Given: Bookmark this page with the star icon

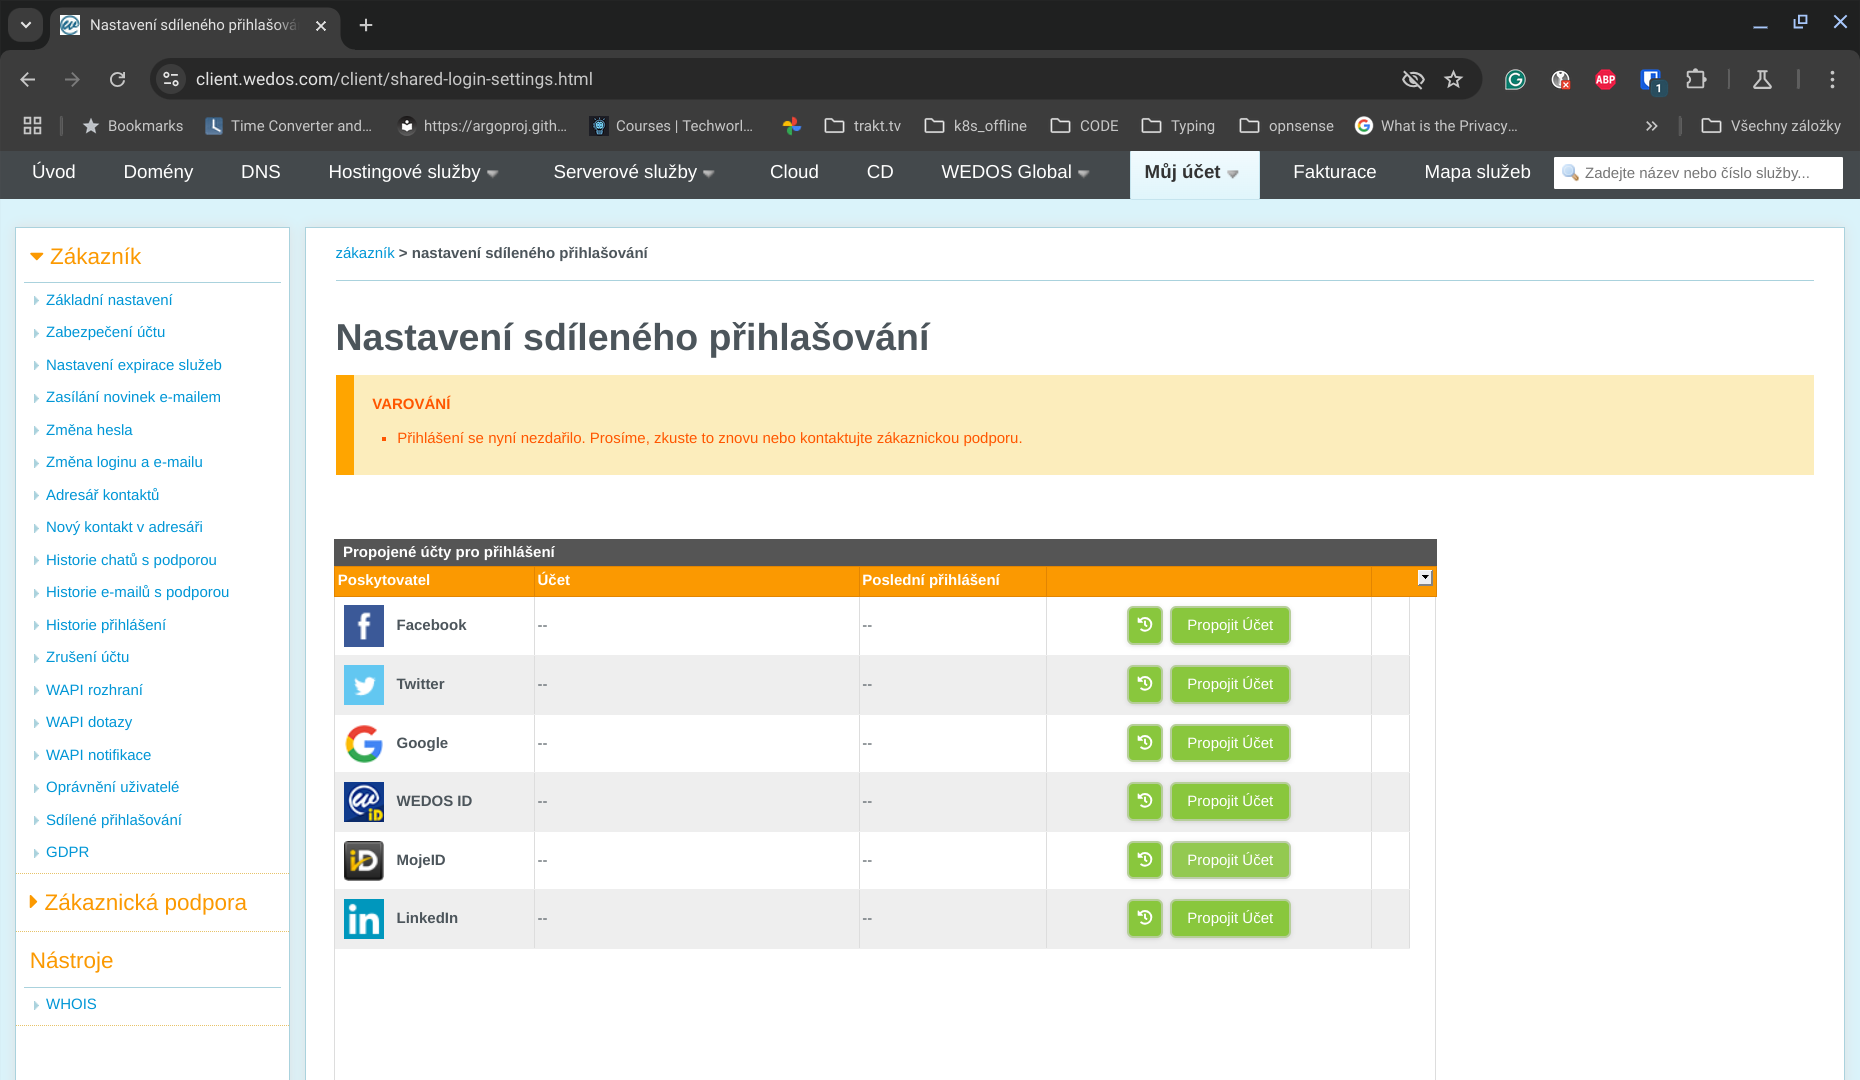Looking at the screenshot, I should tap(1453, 79).
